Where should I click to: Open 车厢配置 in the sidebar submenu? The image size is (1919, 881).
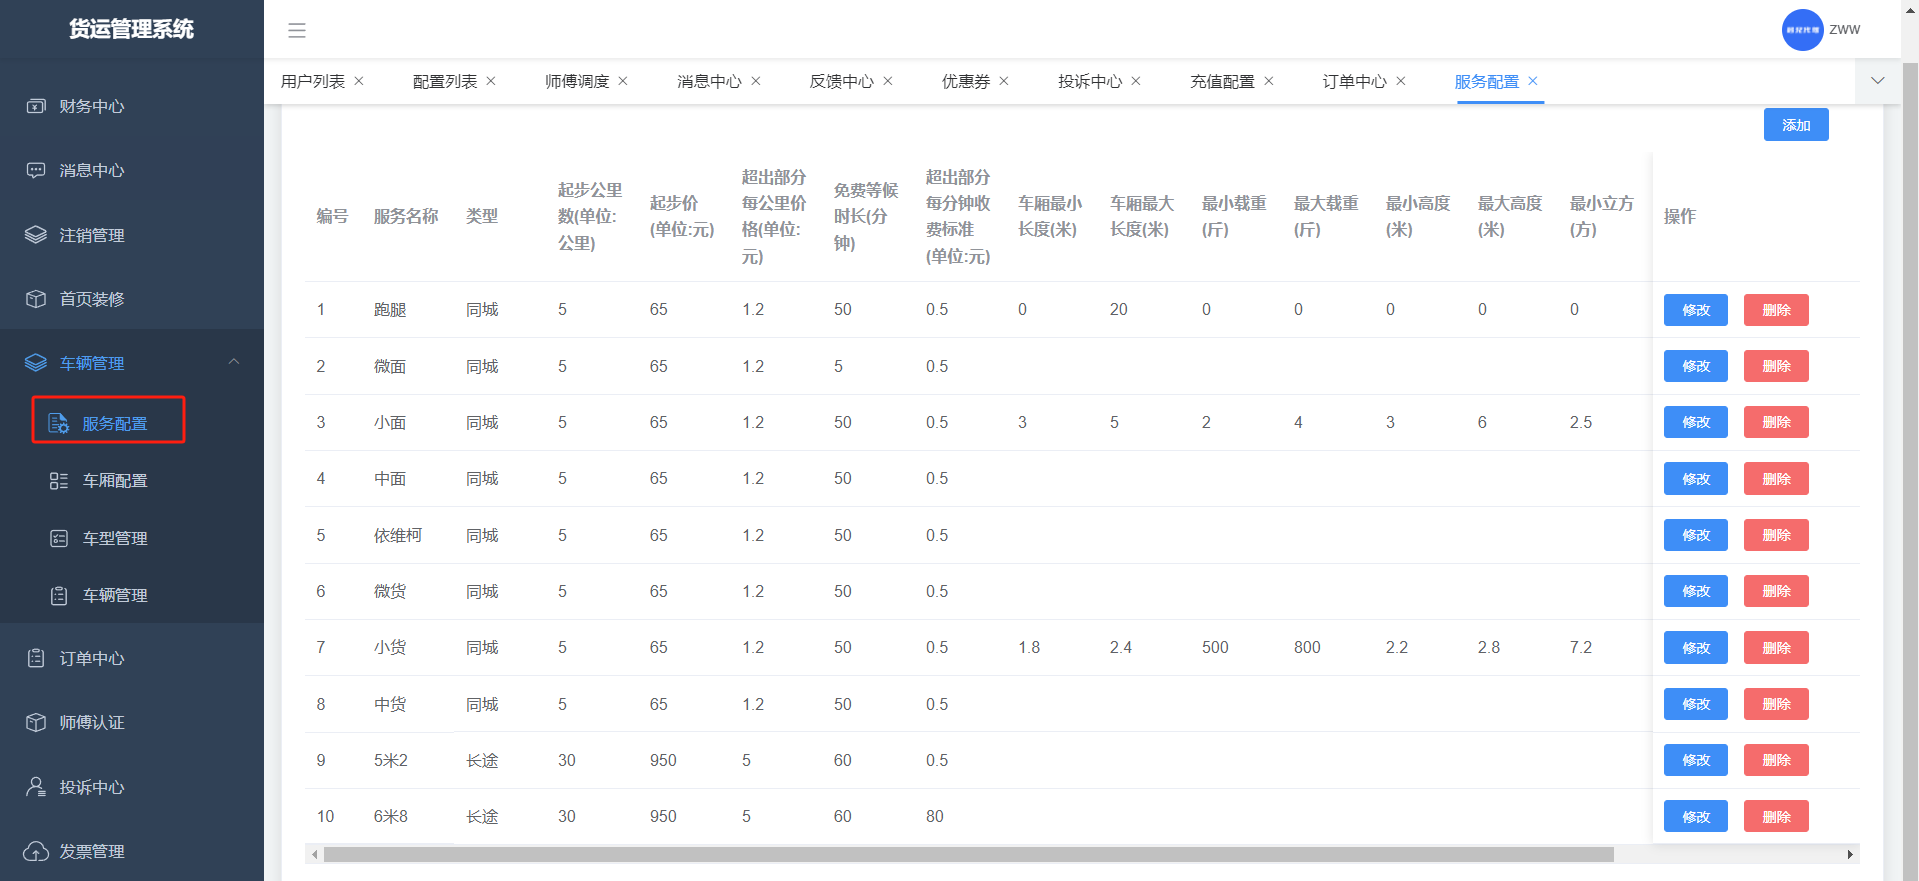pos(114,481)
